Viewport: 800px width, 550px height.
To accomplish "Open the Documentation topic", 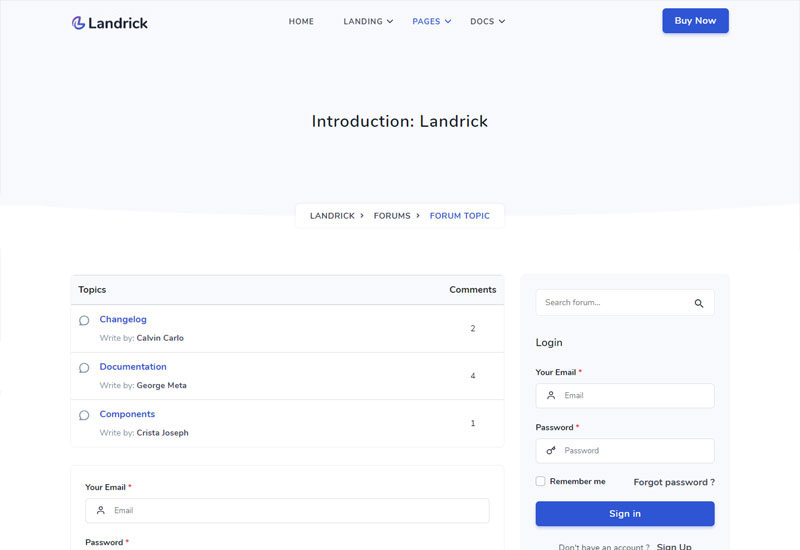I will point(133,367).
